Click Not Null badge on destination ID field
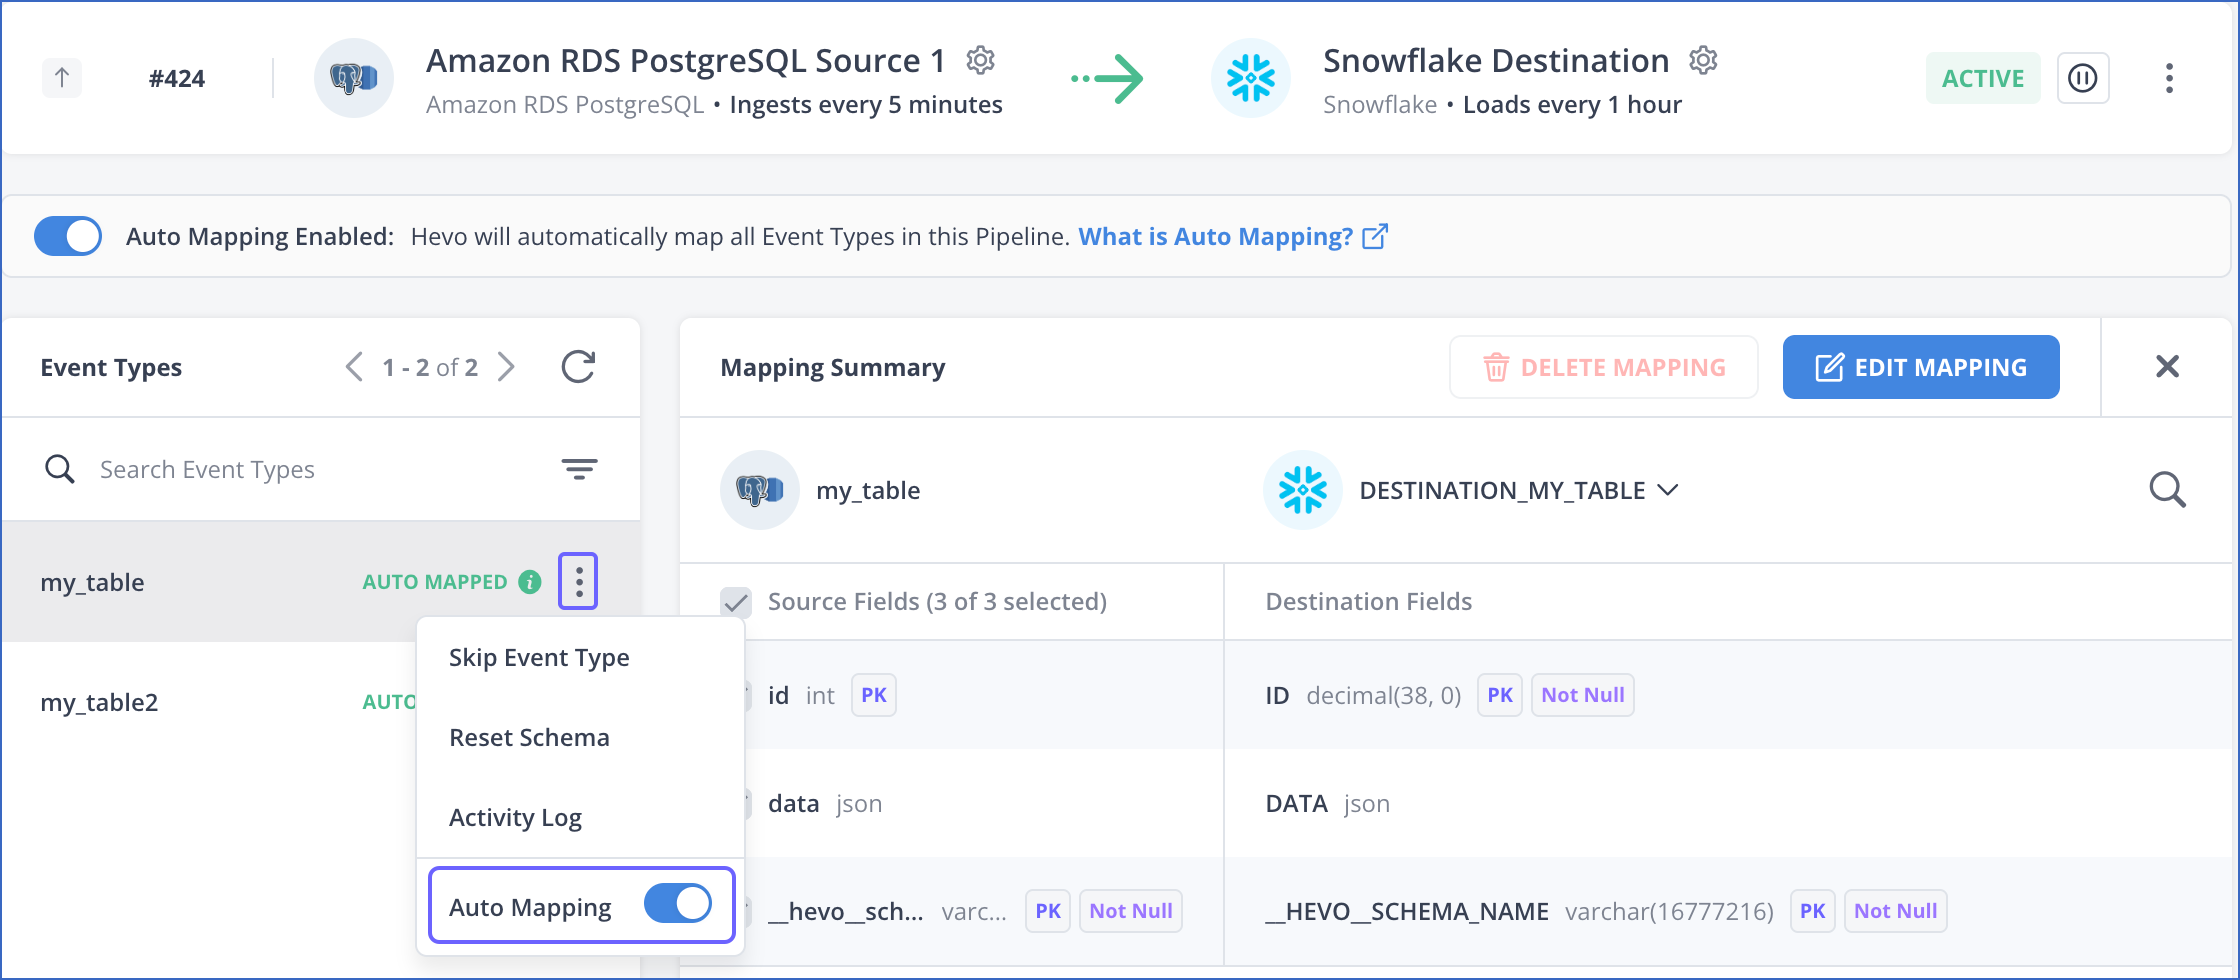The height and width of the screenshot is (980, 2240). coord(1583,695)
